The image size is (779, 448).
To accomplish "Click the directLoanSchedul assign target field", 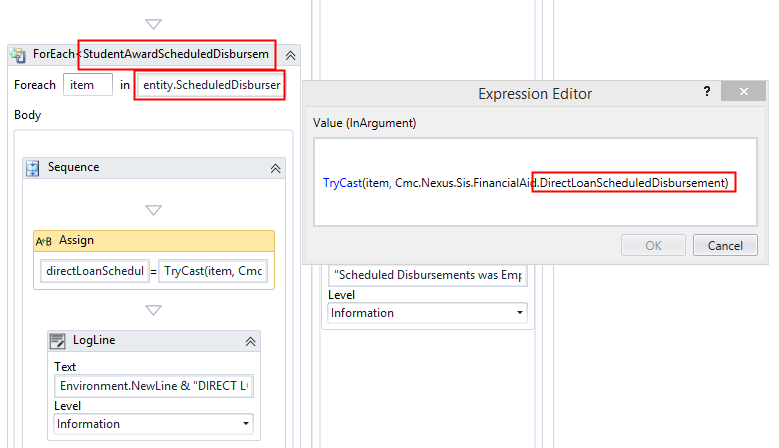I will [93, 271].
